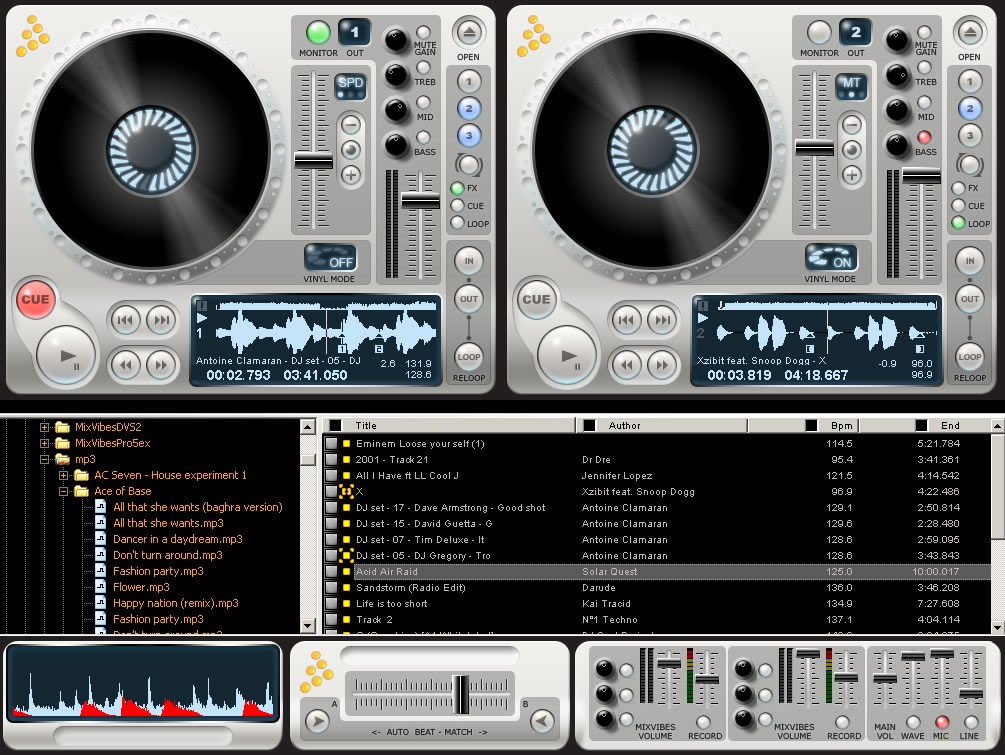Expand the MixVibesPro5ex folder
1005x755 pixels.
[44, 443]
